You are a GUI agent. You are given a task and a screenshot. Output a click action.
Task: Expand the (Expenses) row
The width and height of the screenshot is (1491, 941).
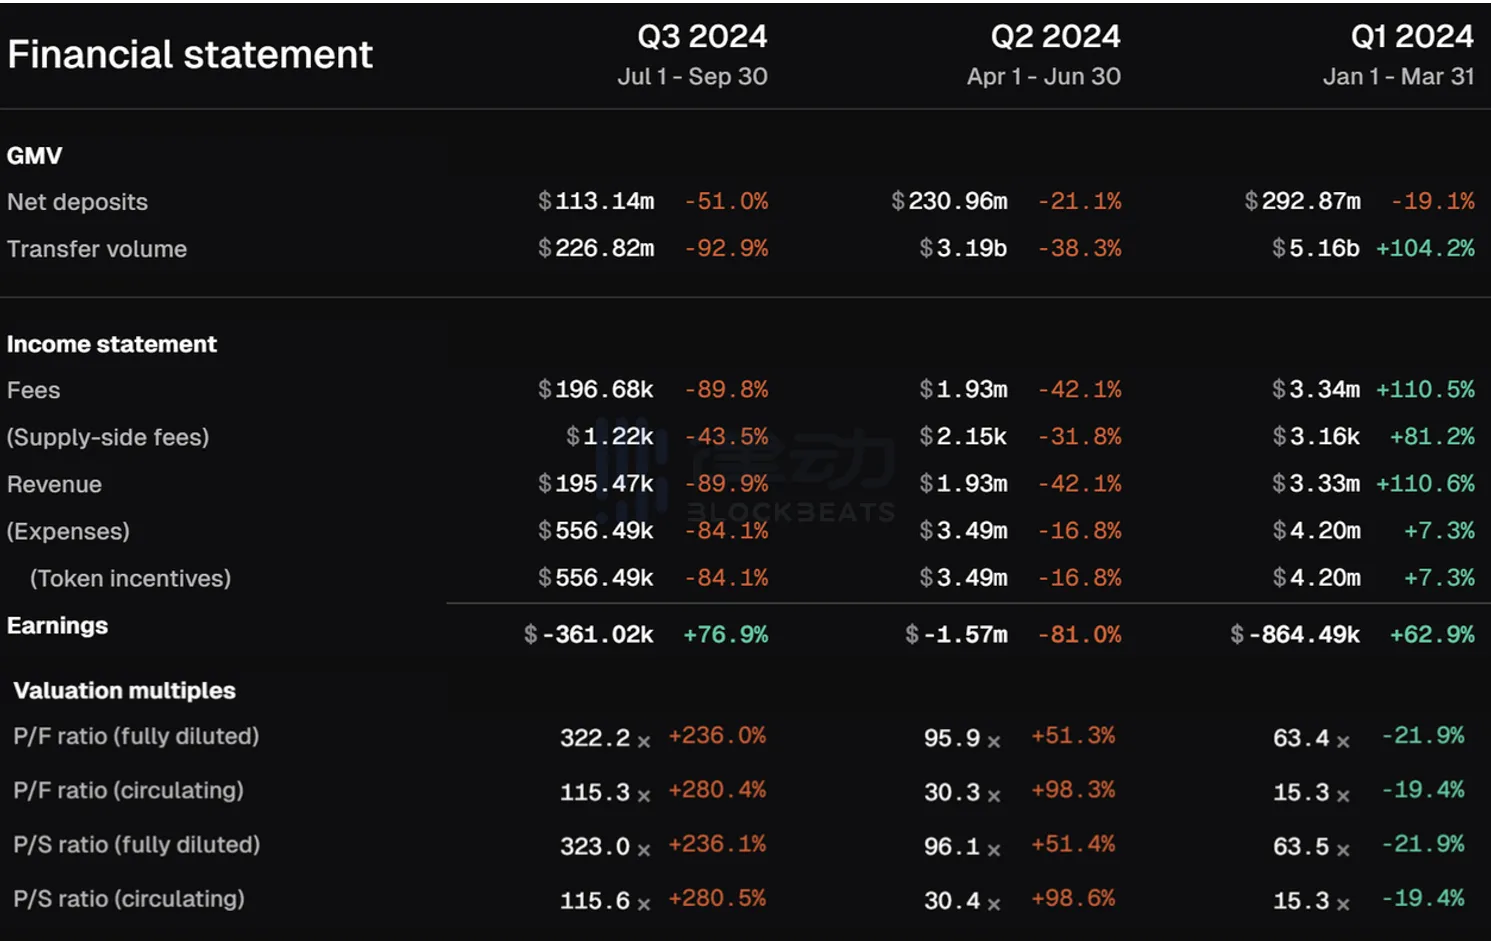point(68,531)
